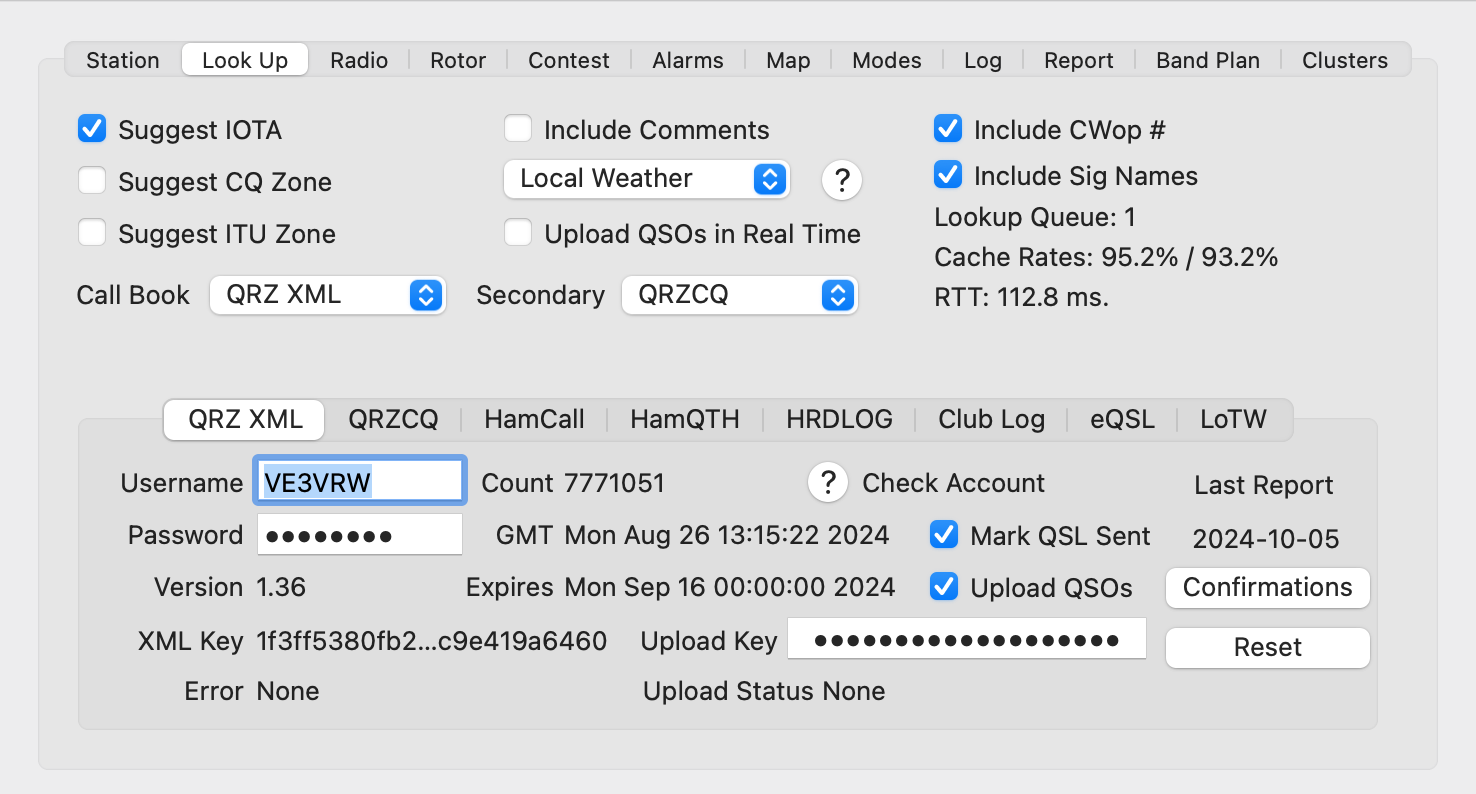The height and width of the screenshot is (794, 1476).
Task: Expand the Secondary QRZCQ dropdown
Action: click(x=739, y=295)
